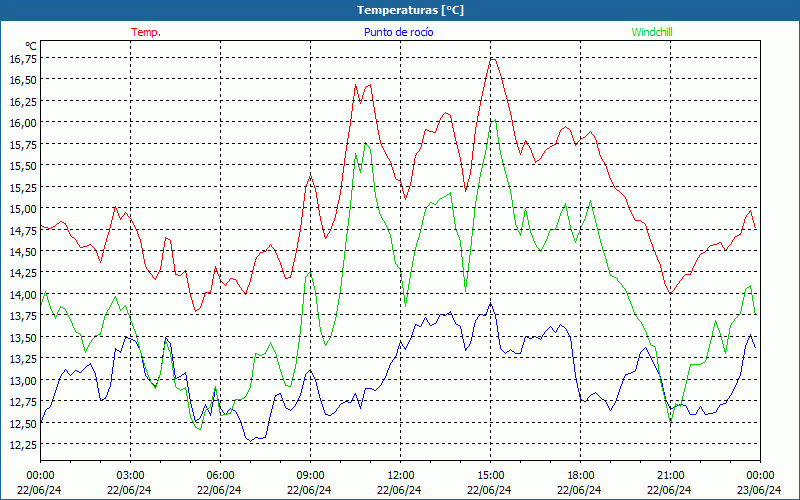The width and height of the screenshot is (800, 500).
Task: Click the 09:00 time axis label
Action: pos(310,476)
